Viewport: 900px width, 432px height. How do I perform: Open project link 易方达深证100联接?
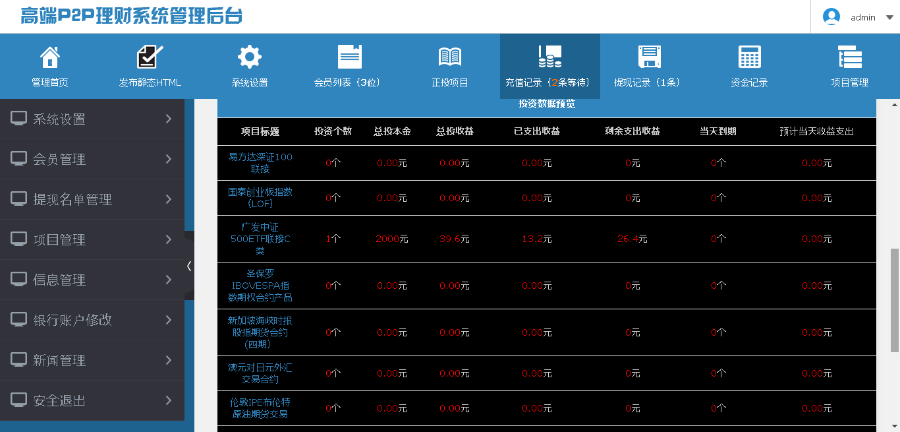tap(260, 163)
